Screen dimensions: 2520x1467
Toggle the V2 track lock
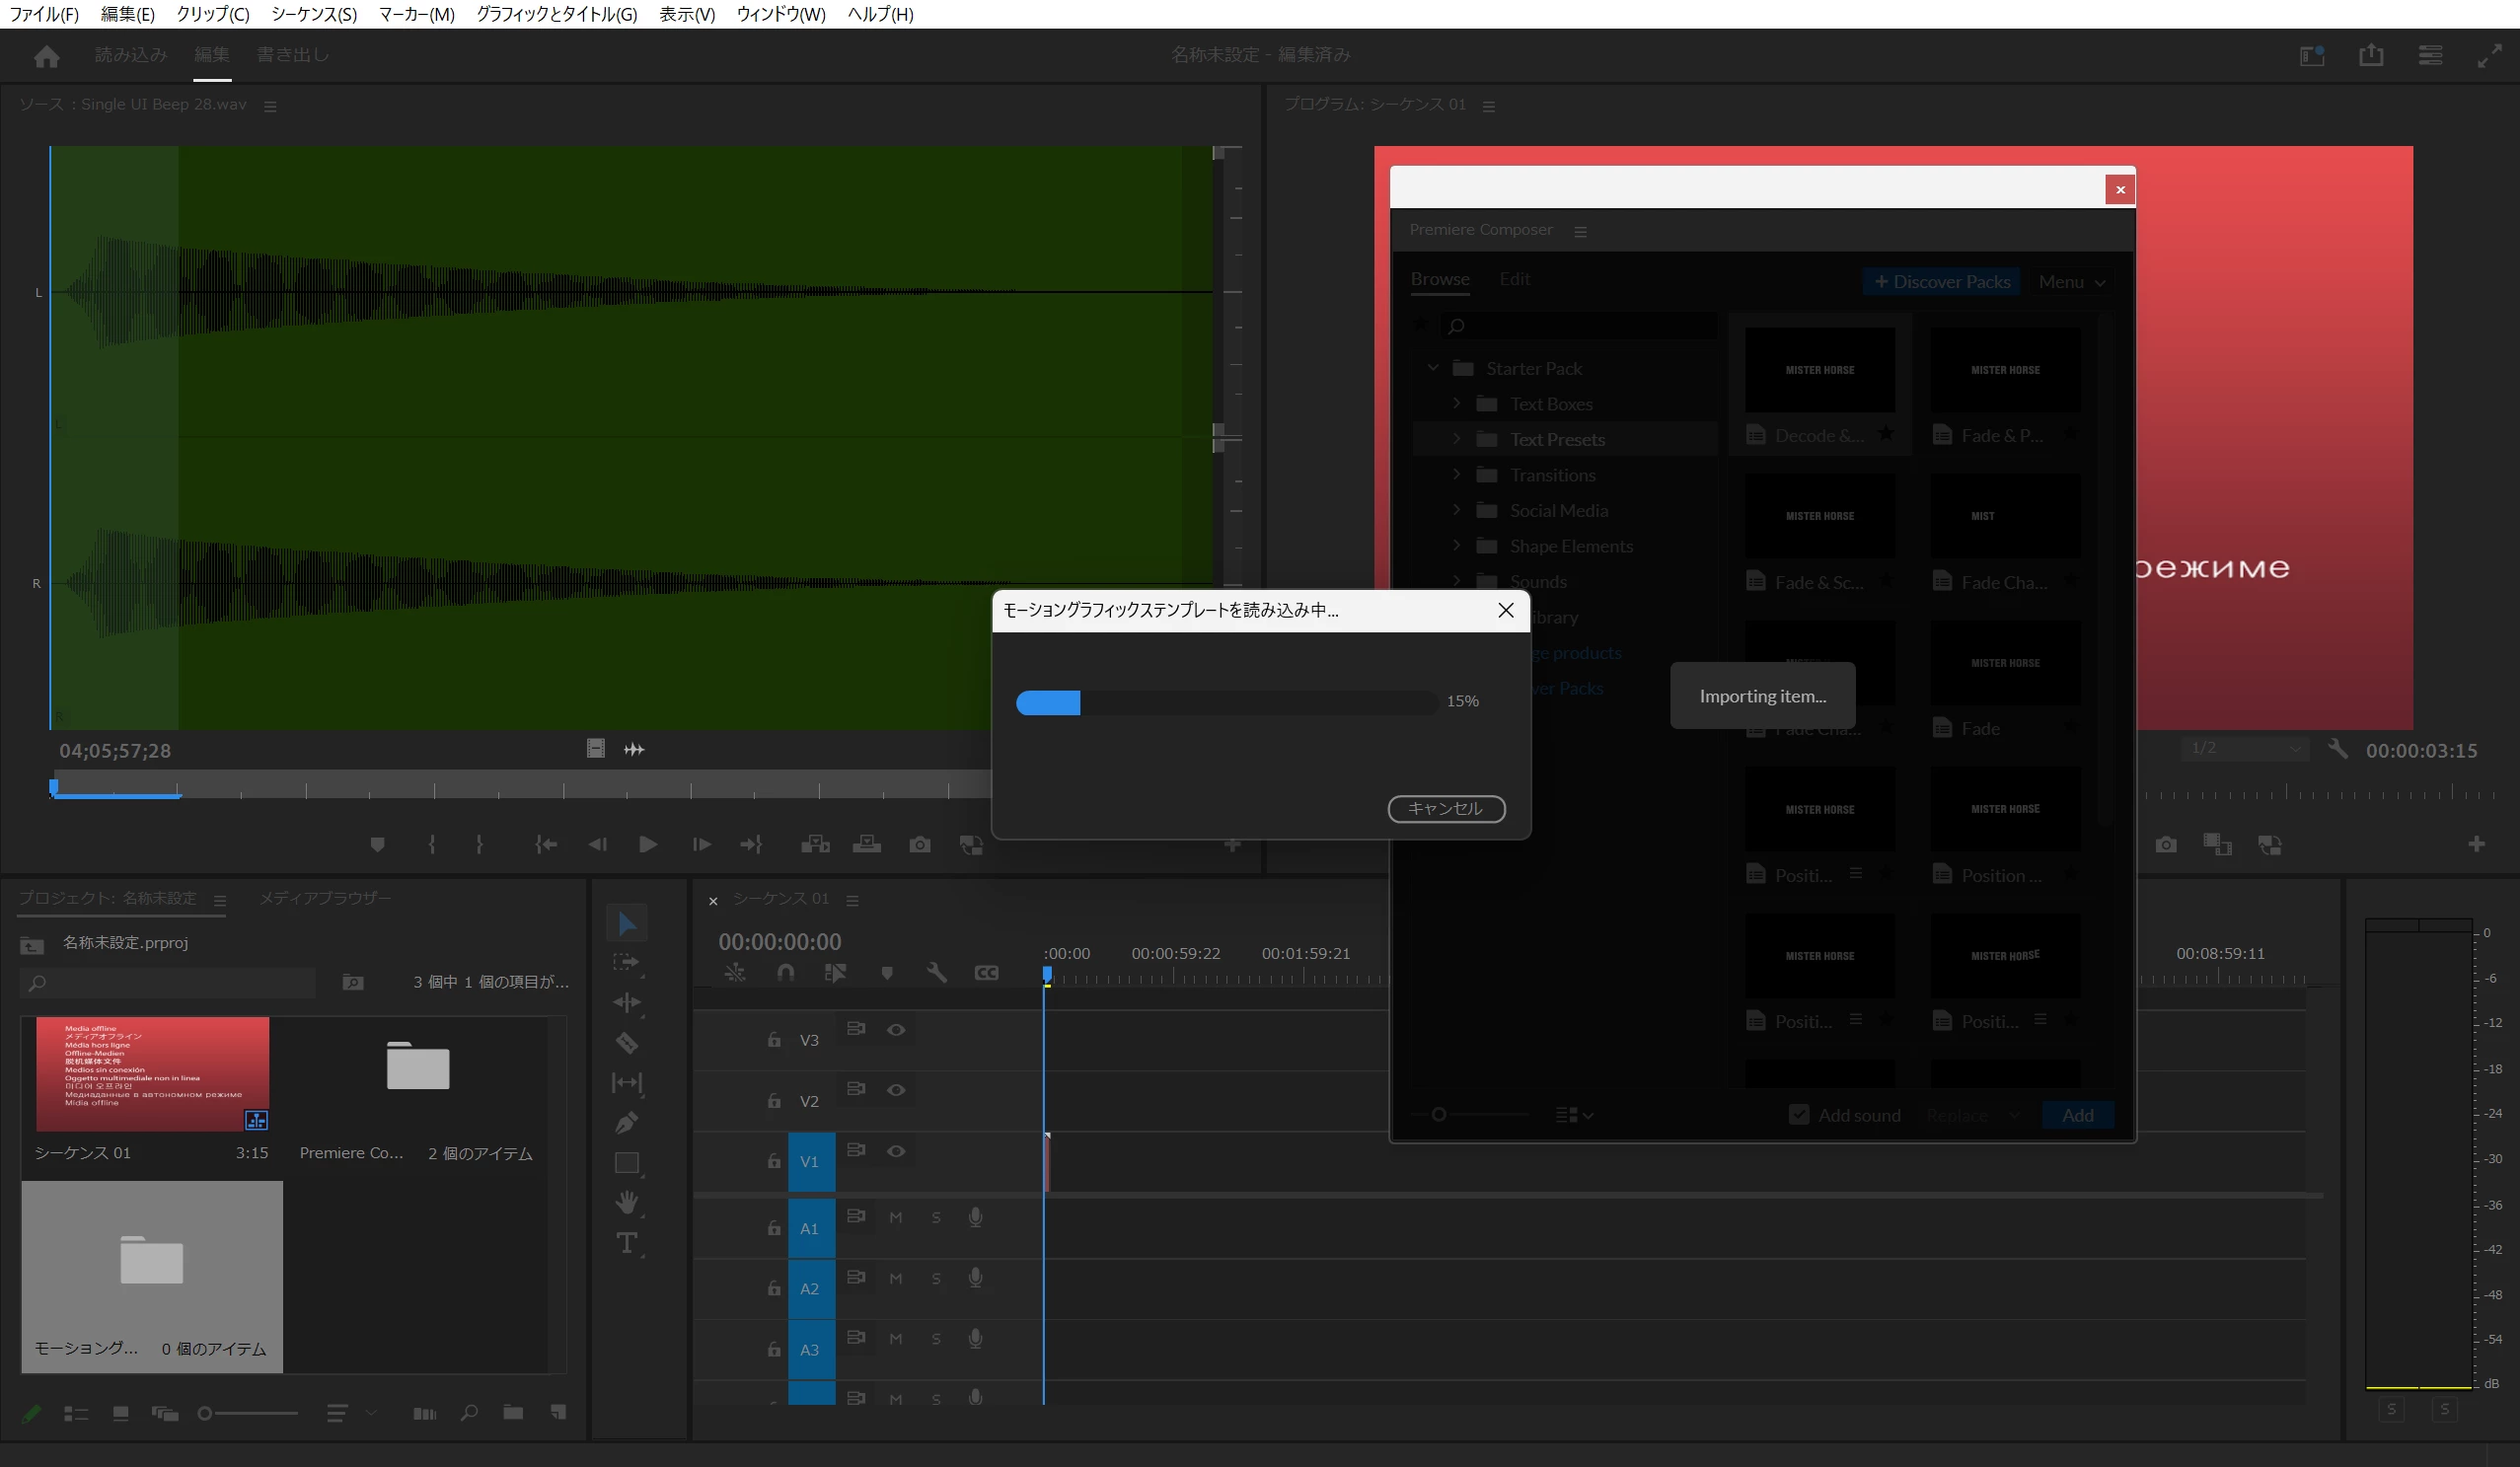click(x=774, y=1101)
